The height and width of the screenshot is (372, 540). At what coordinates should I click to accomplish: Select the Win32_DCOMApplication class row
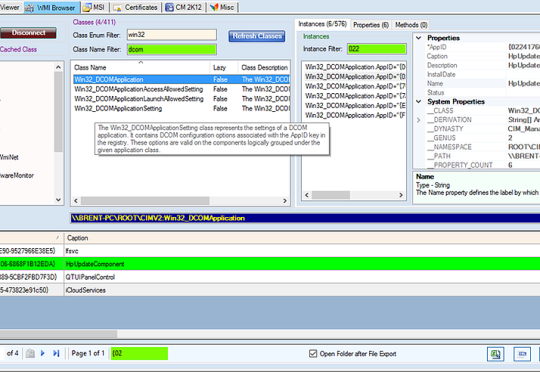coord(181,80)
